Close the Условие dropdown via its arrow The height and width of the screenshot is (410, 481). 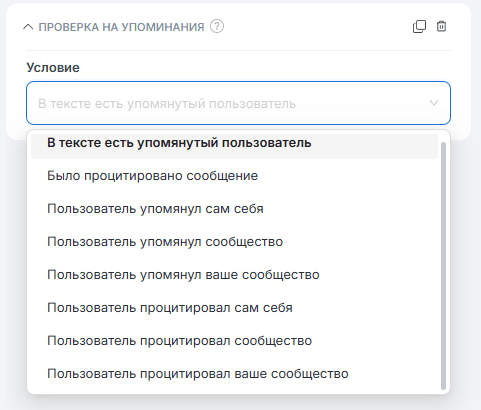[434, 103]
